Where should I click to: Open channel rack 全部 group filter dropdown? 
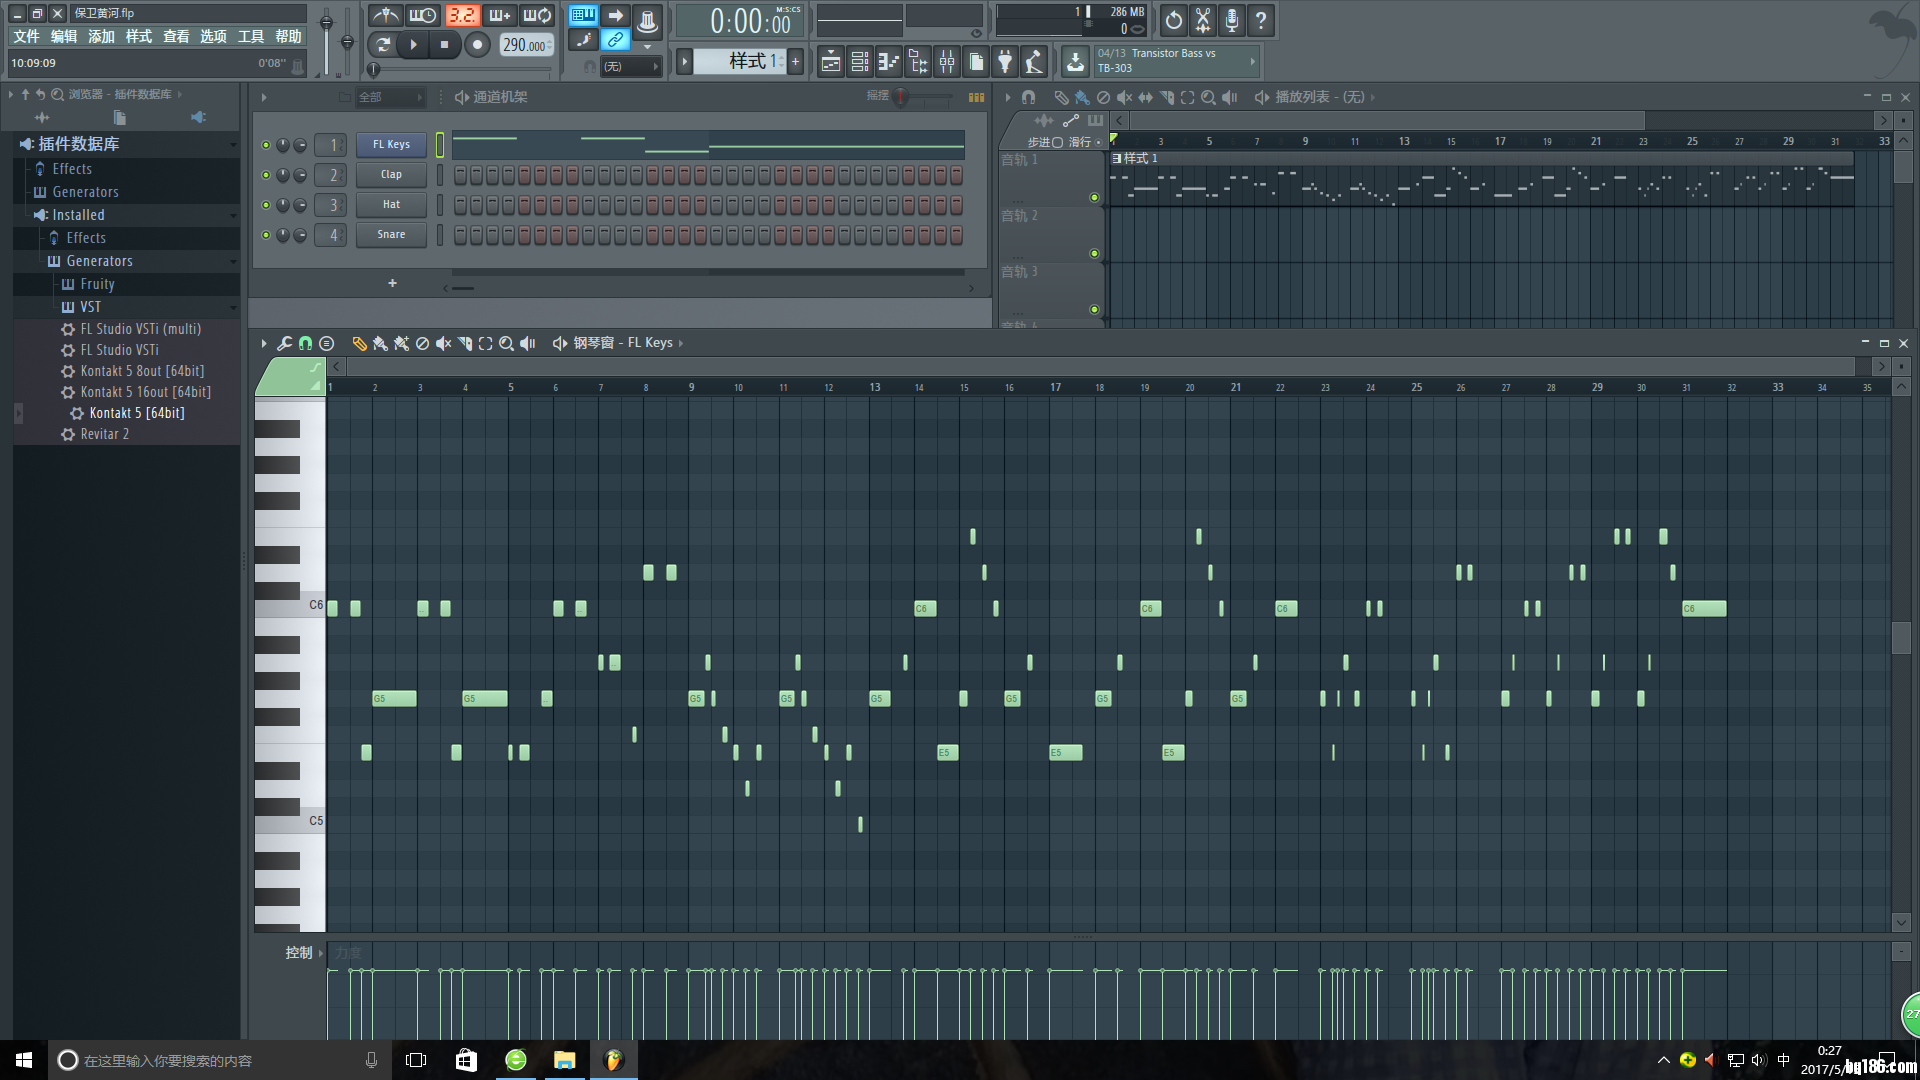tap(390, 97)
